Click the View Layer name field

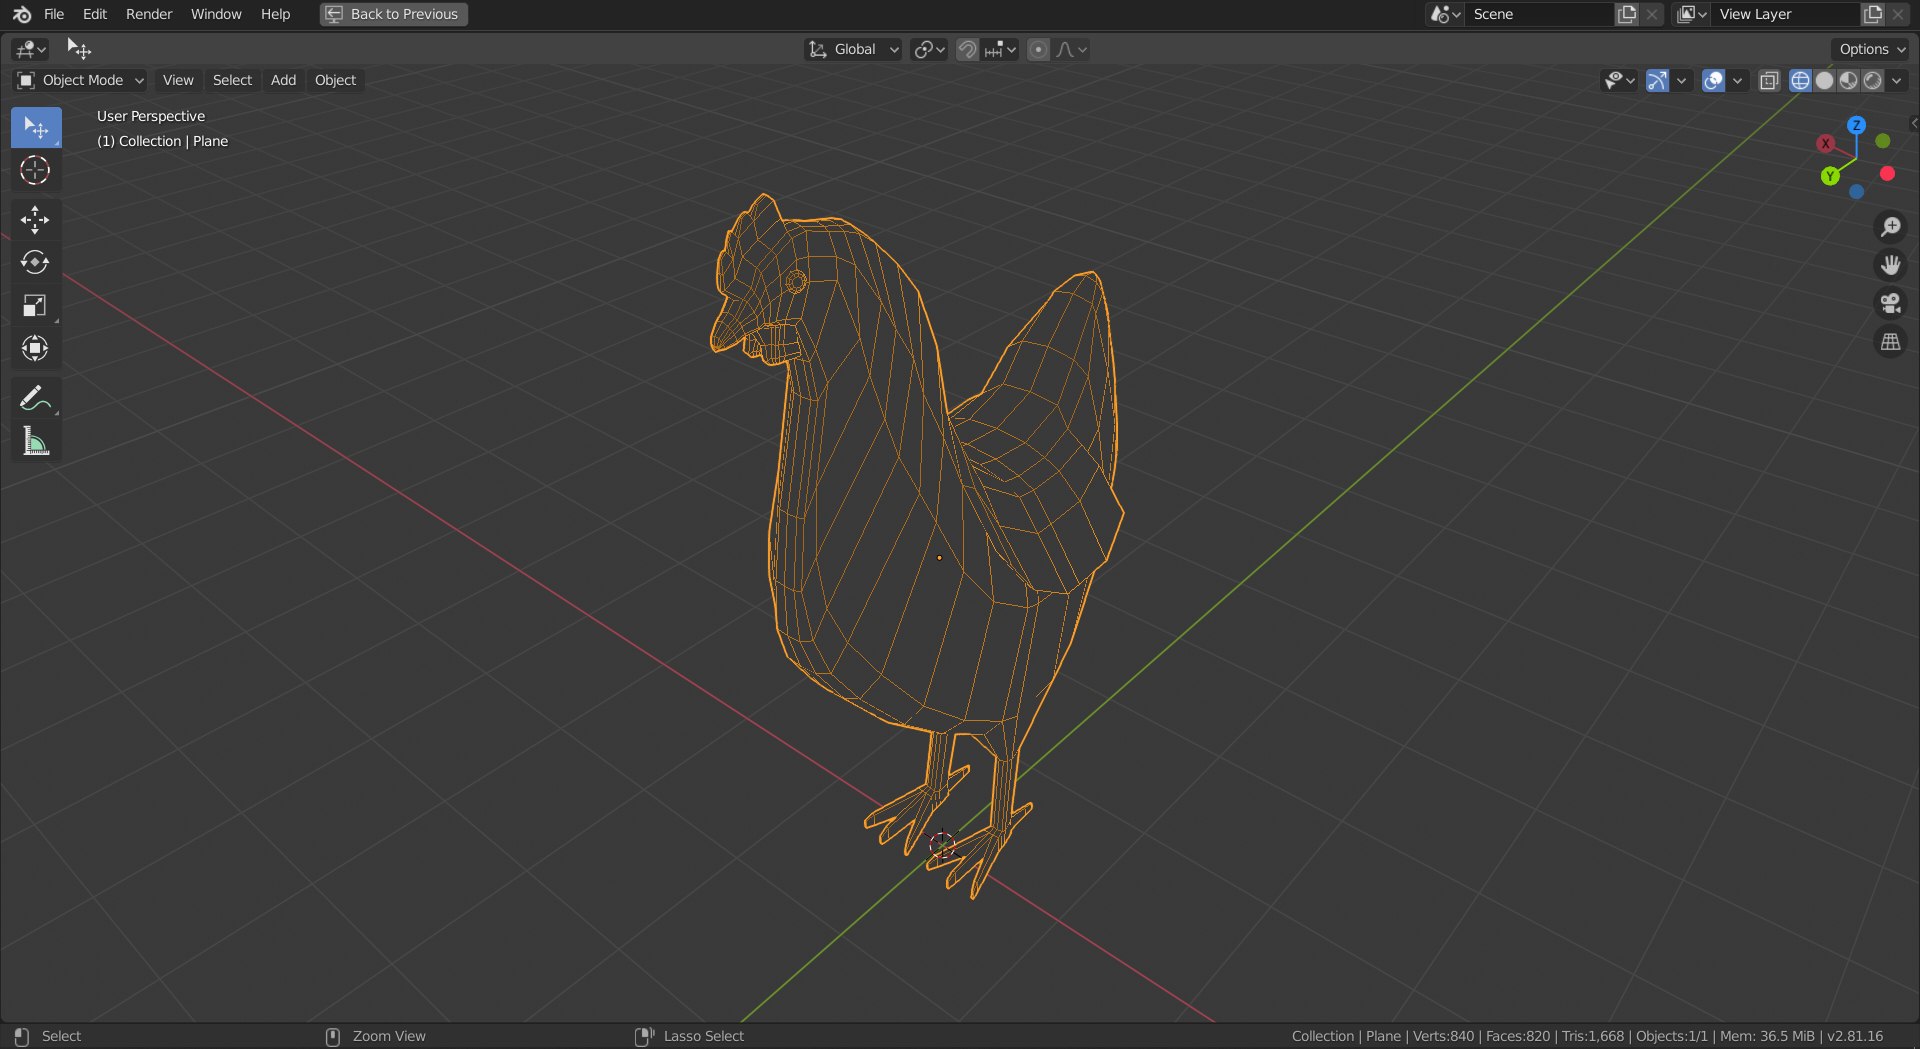point(1786,14)
